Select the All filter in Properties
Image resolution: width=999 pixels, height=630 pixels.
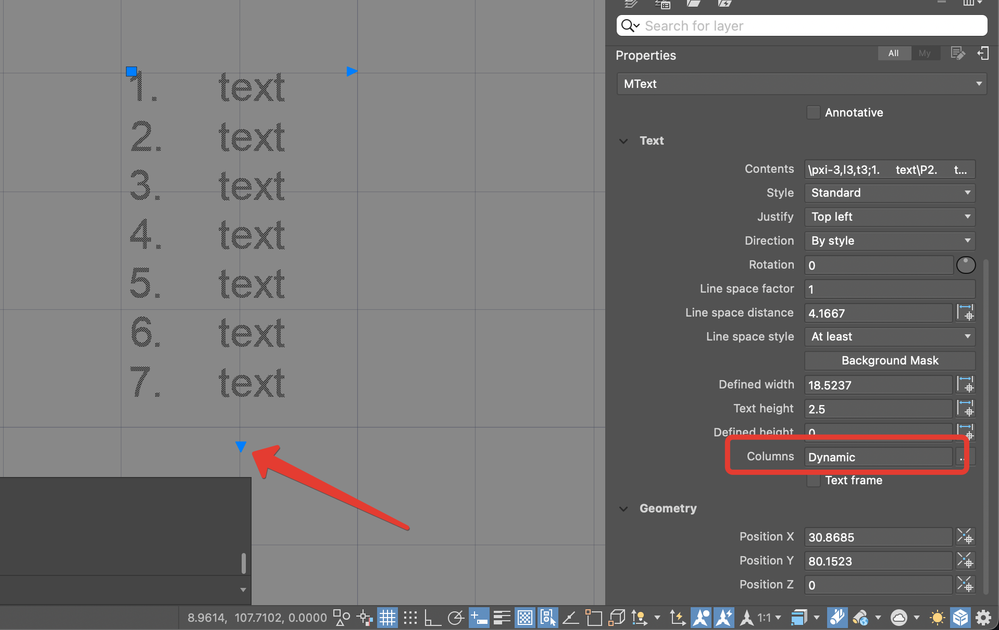893,52
